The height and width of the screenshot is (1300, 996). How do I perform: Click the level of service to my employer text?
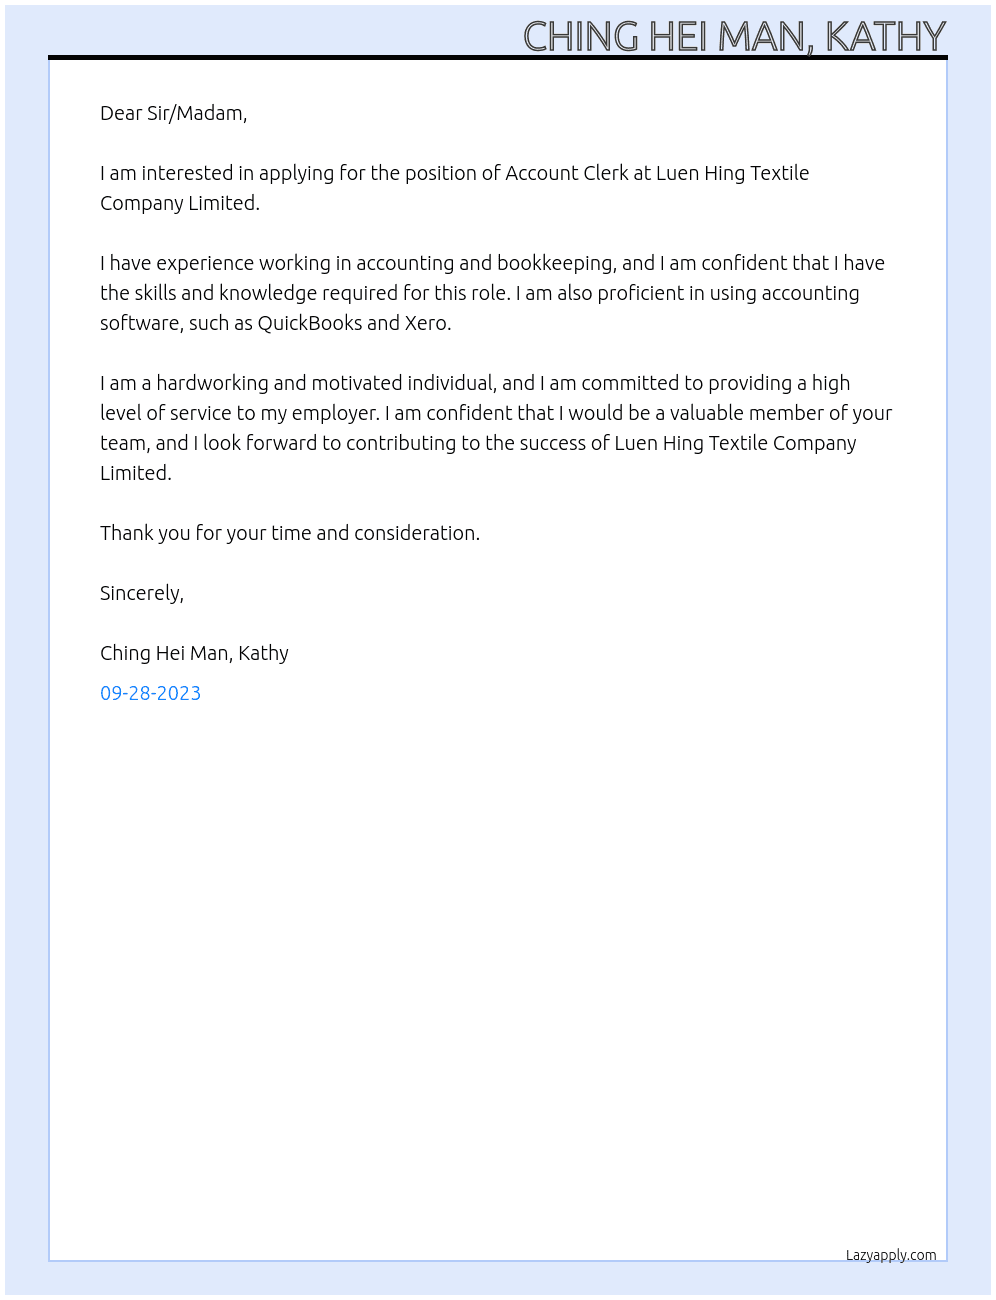coord(240,413)
